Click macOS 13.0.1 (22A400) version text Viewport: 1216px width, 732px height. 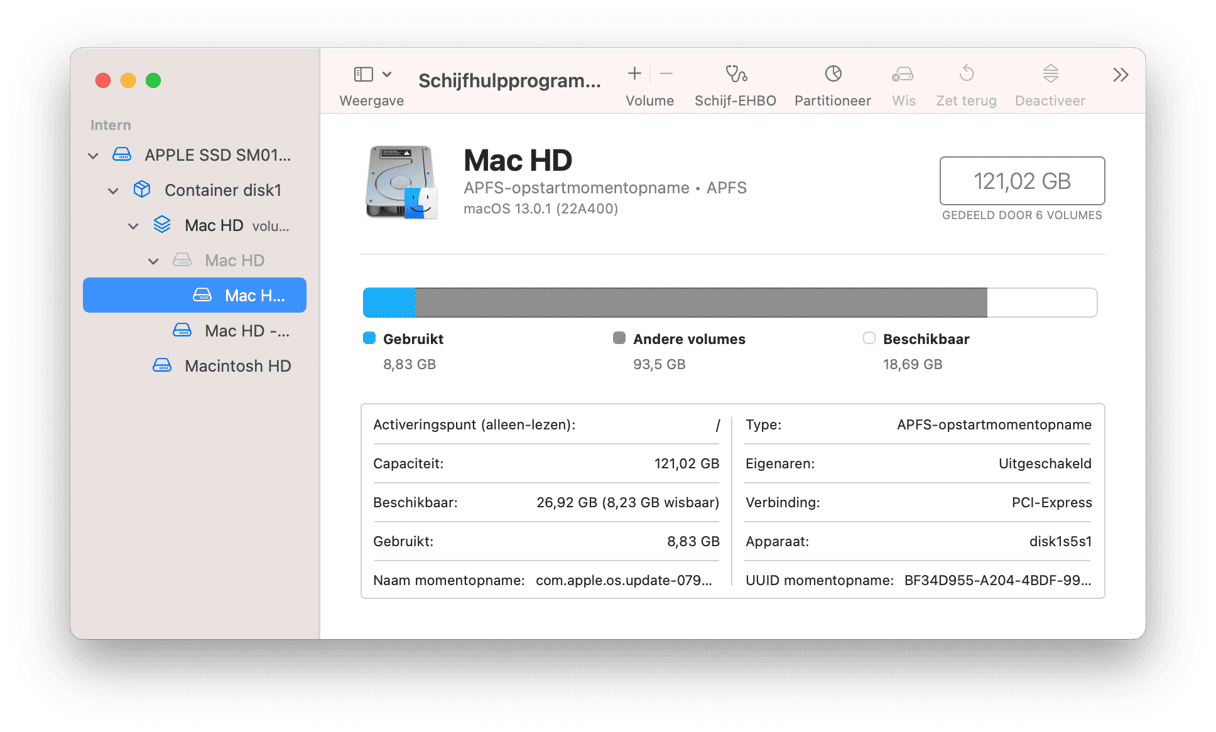click(x=541, y=209)
